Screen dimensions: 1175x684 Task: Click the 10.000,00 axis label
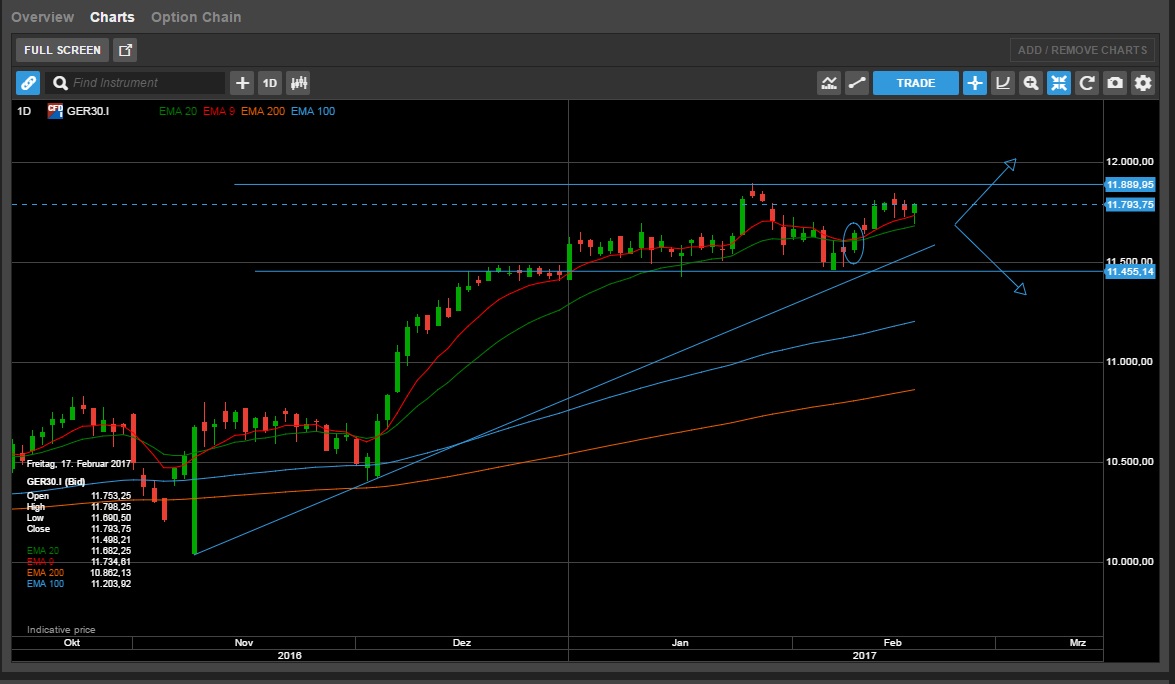[1129, 562]
